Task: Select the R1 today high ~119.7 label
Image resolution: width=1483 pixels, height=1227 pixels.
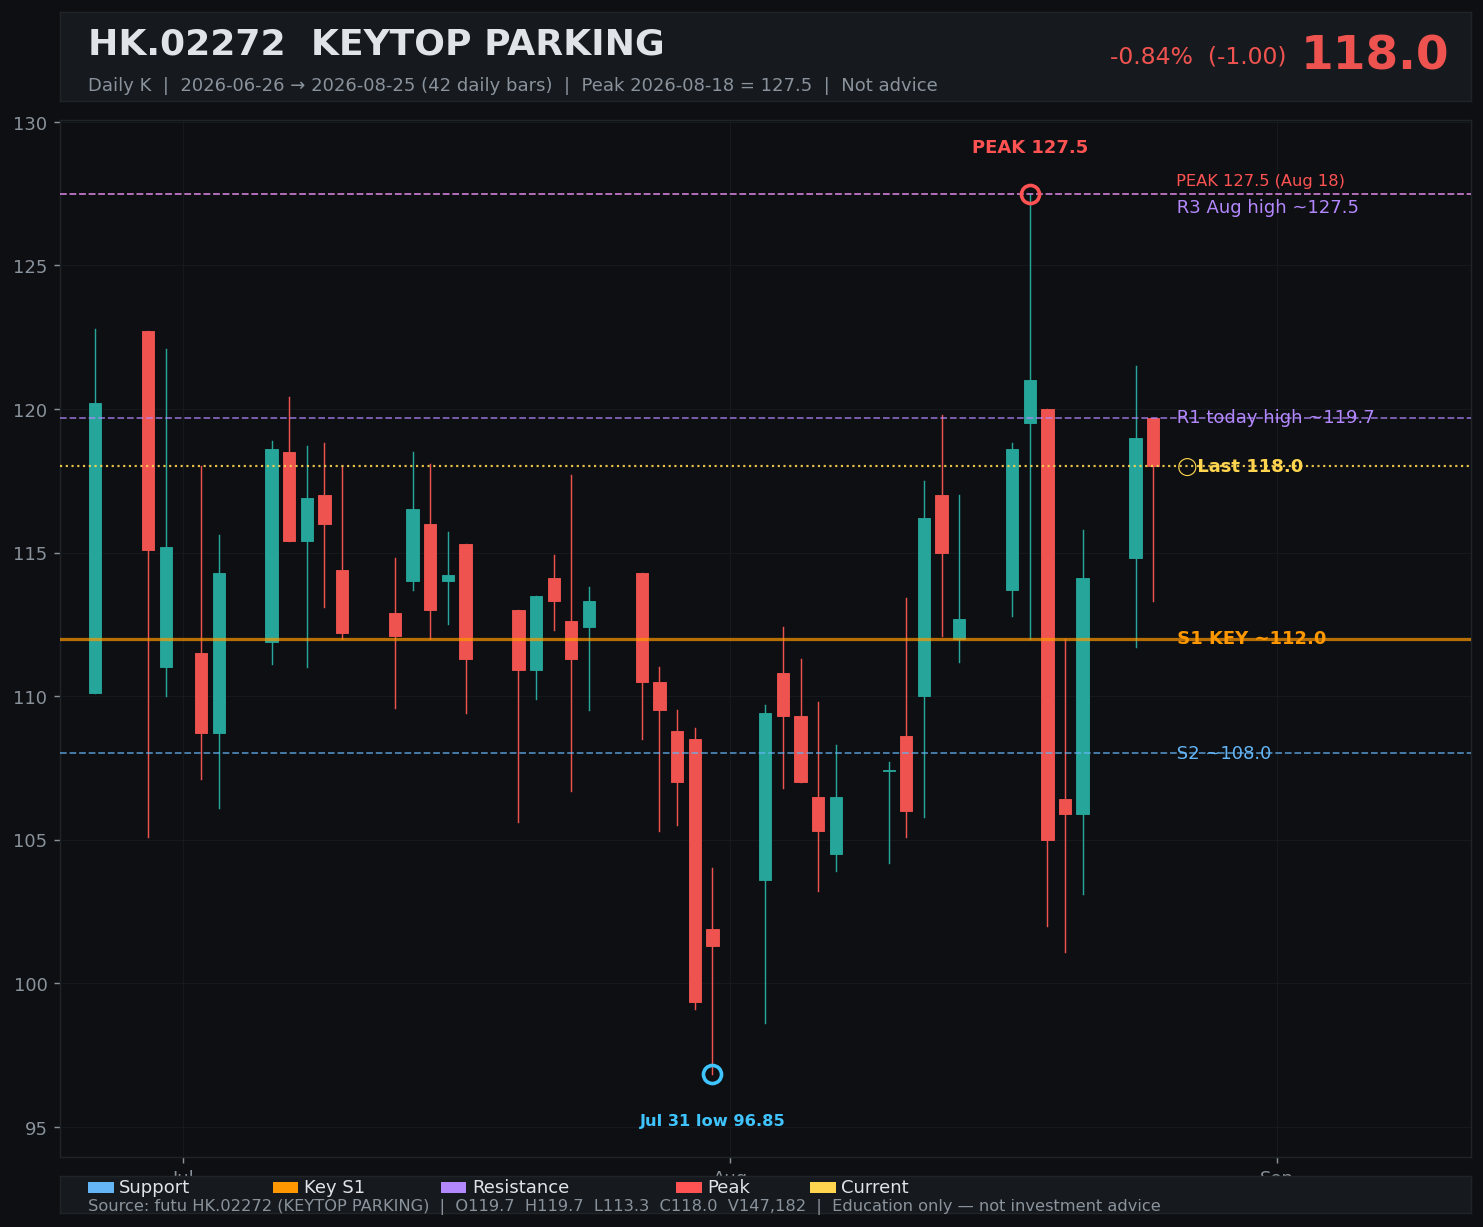Action: point(1275,417)
